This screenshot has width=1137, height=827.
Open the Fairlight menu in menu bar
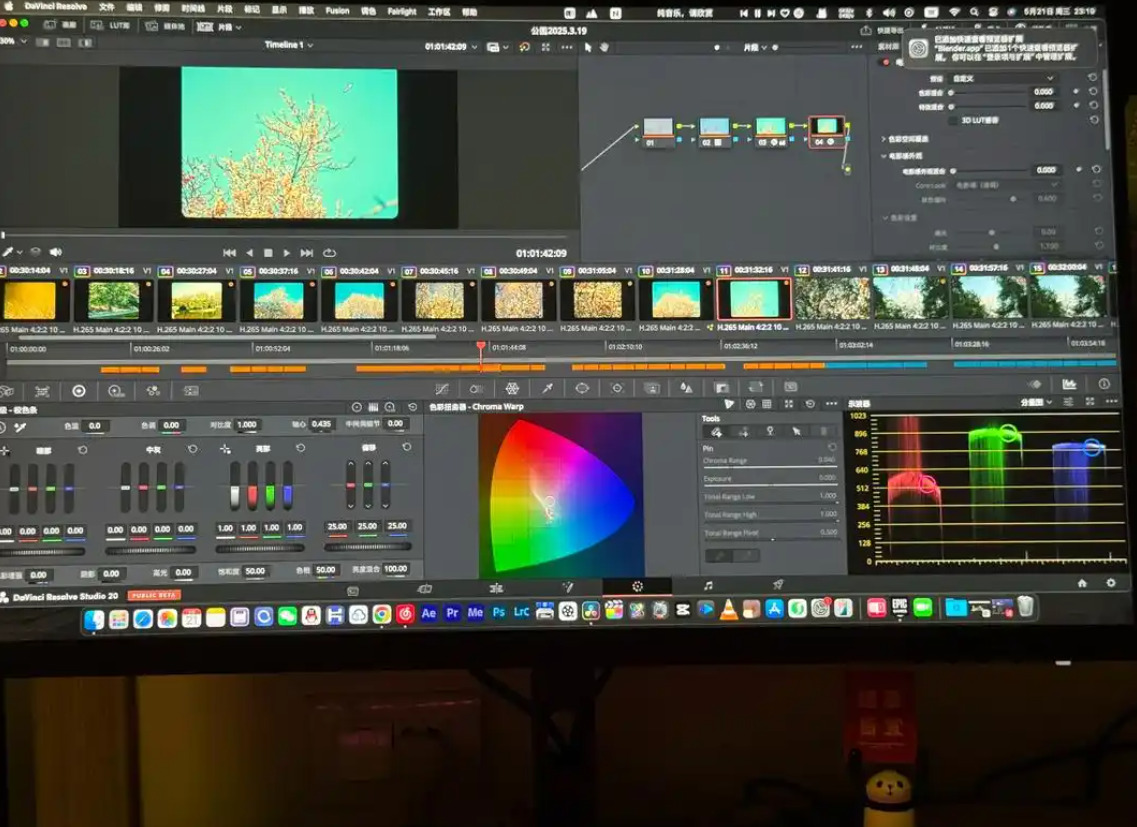400,9
